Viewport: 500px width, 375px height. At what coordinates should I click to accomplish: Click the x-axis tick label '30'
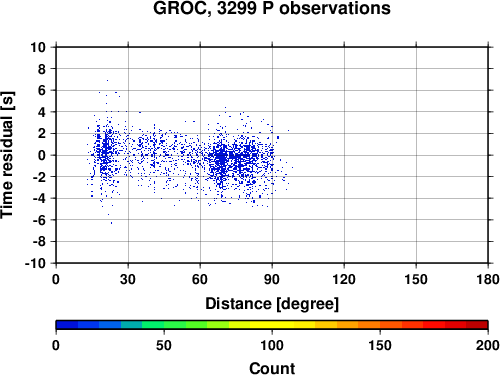click(128, 279)
